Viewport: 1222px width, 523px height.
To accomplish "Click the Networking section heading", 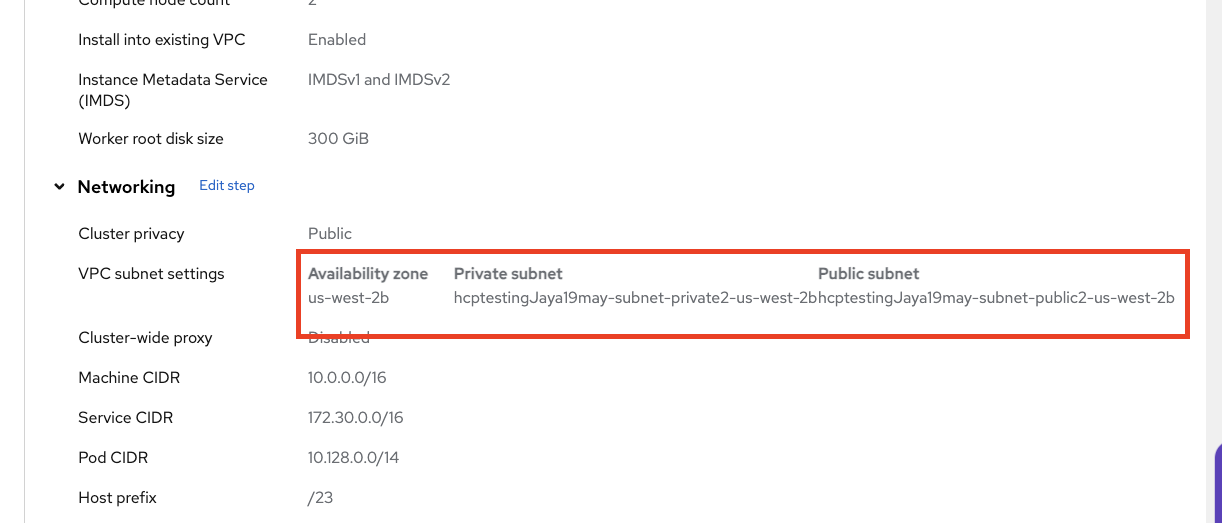I will pyautogui.click(x=126, y=187).
